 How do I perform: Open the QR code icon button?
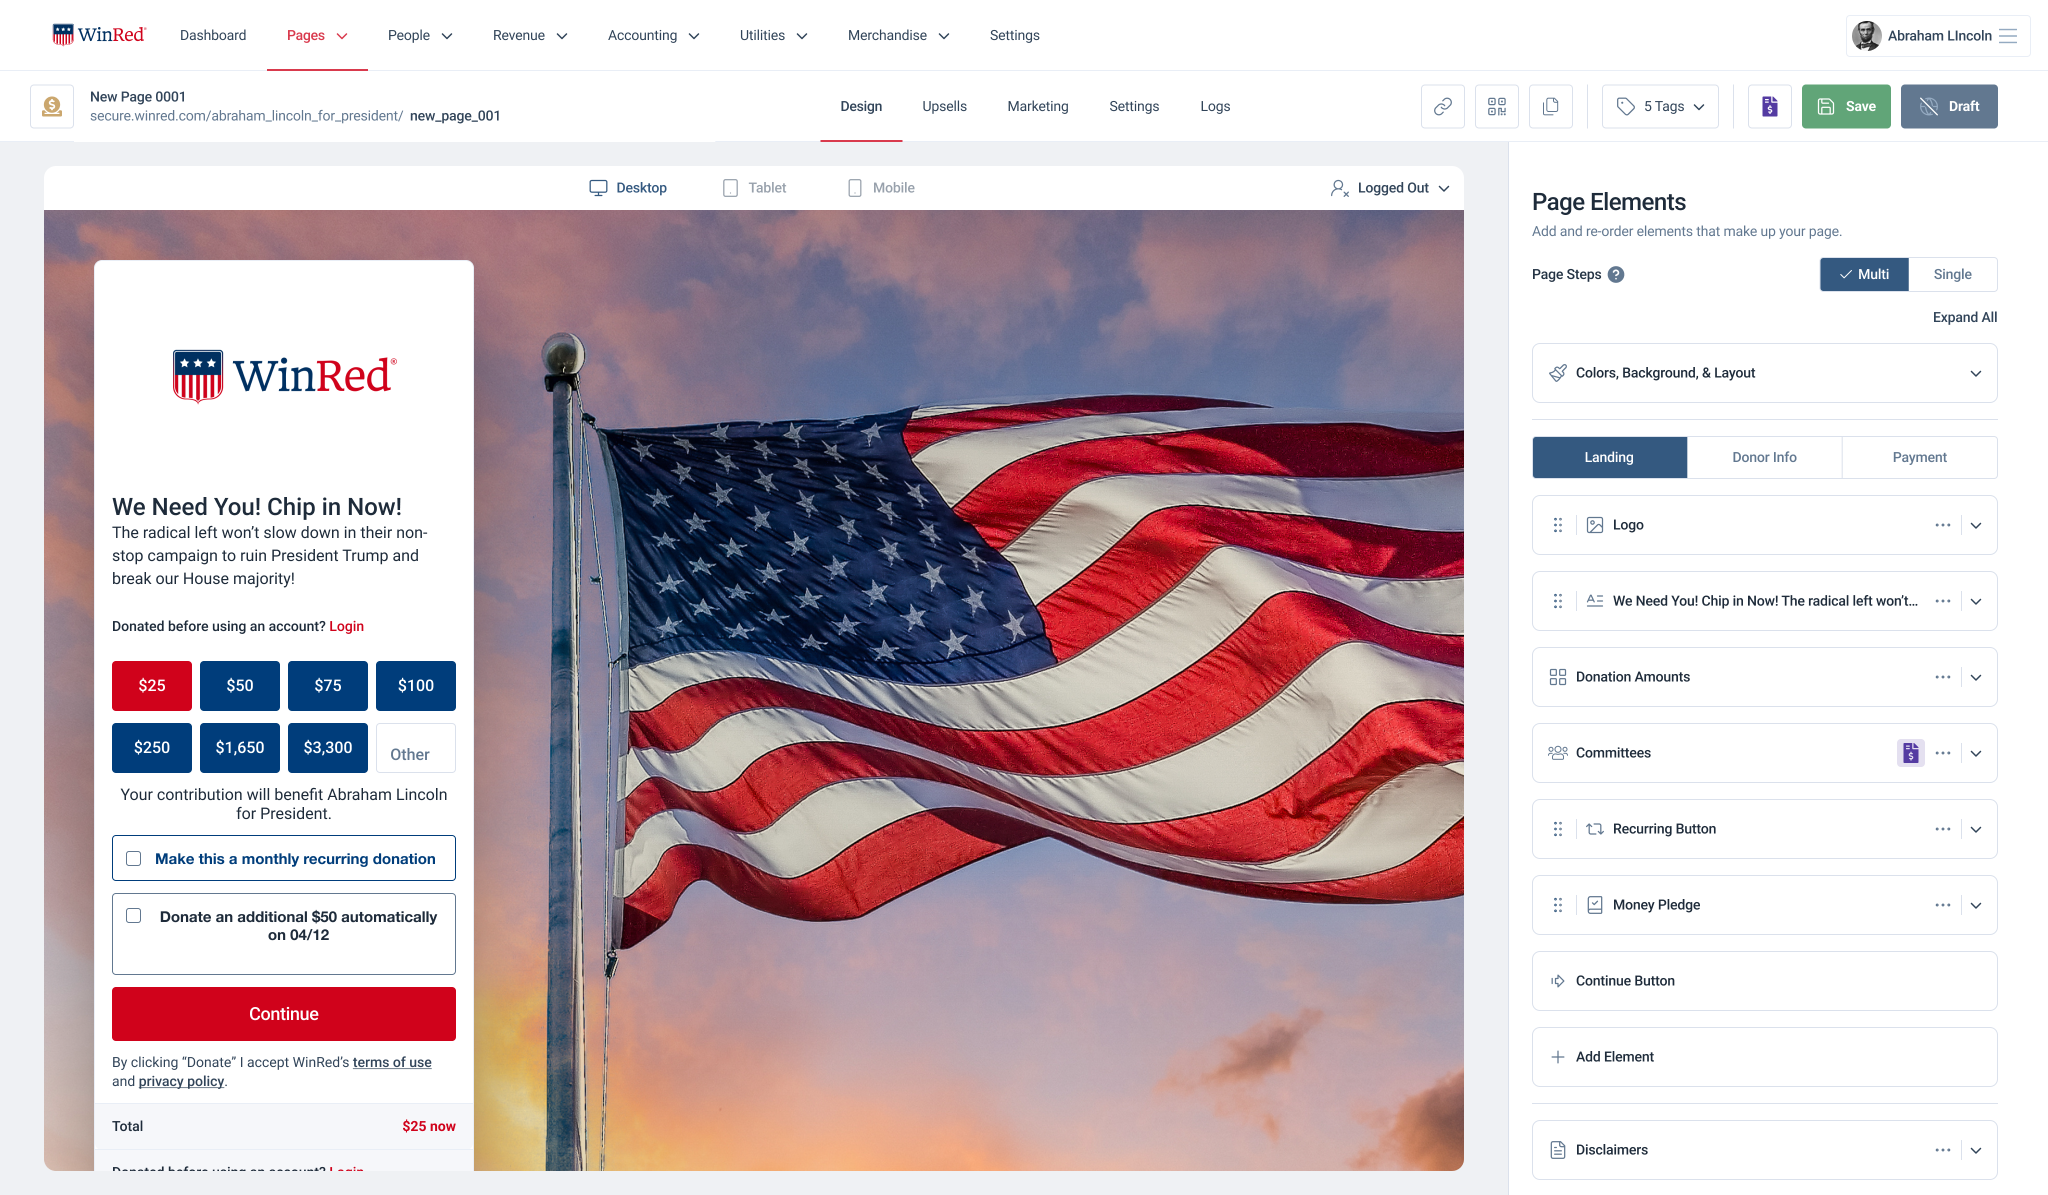1496,106
